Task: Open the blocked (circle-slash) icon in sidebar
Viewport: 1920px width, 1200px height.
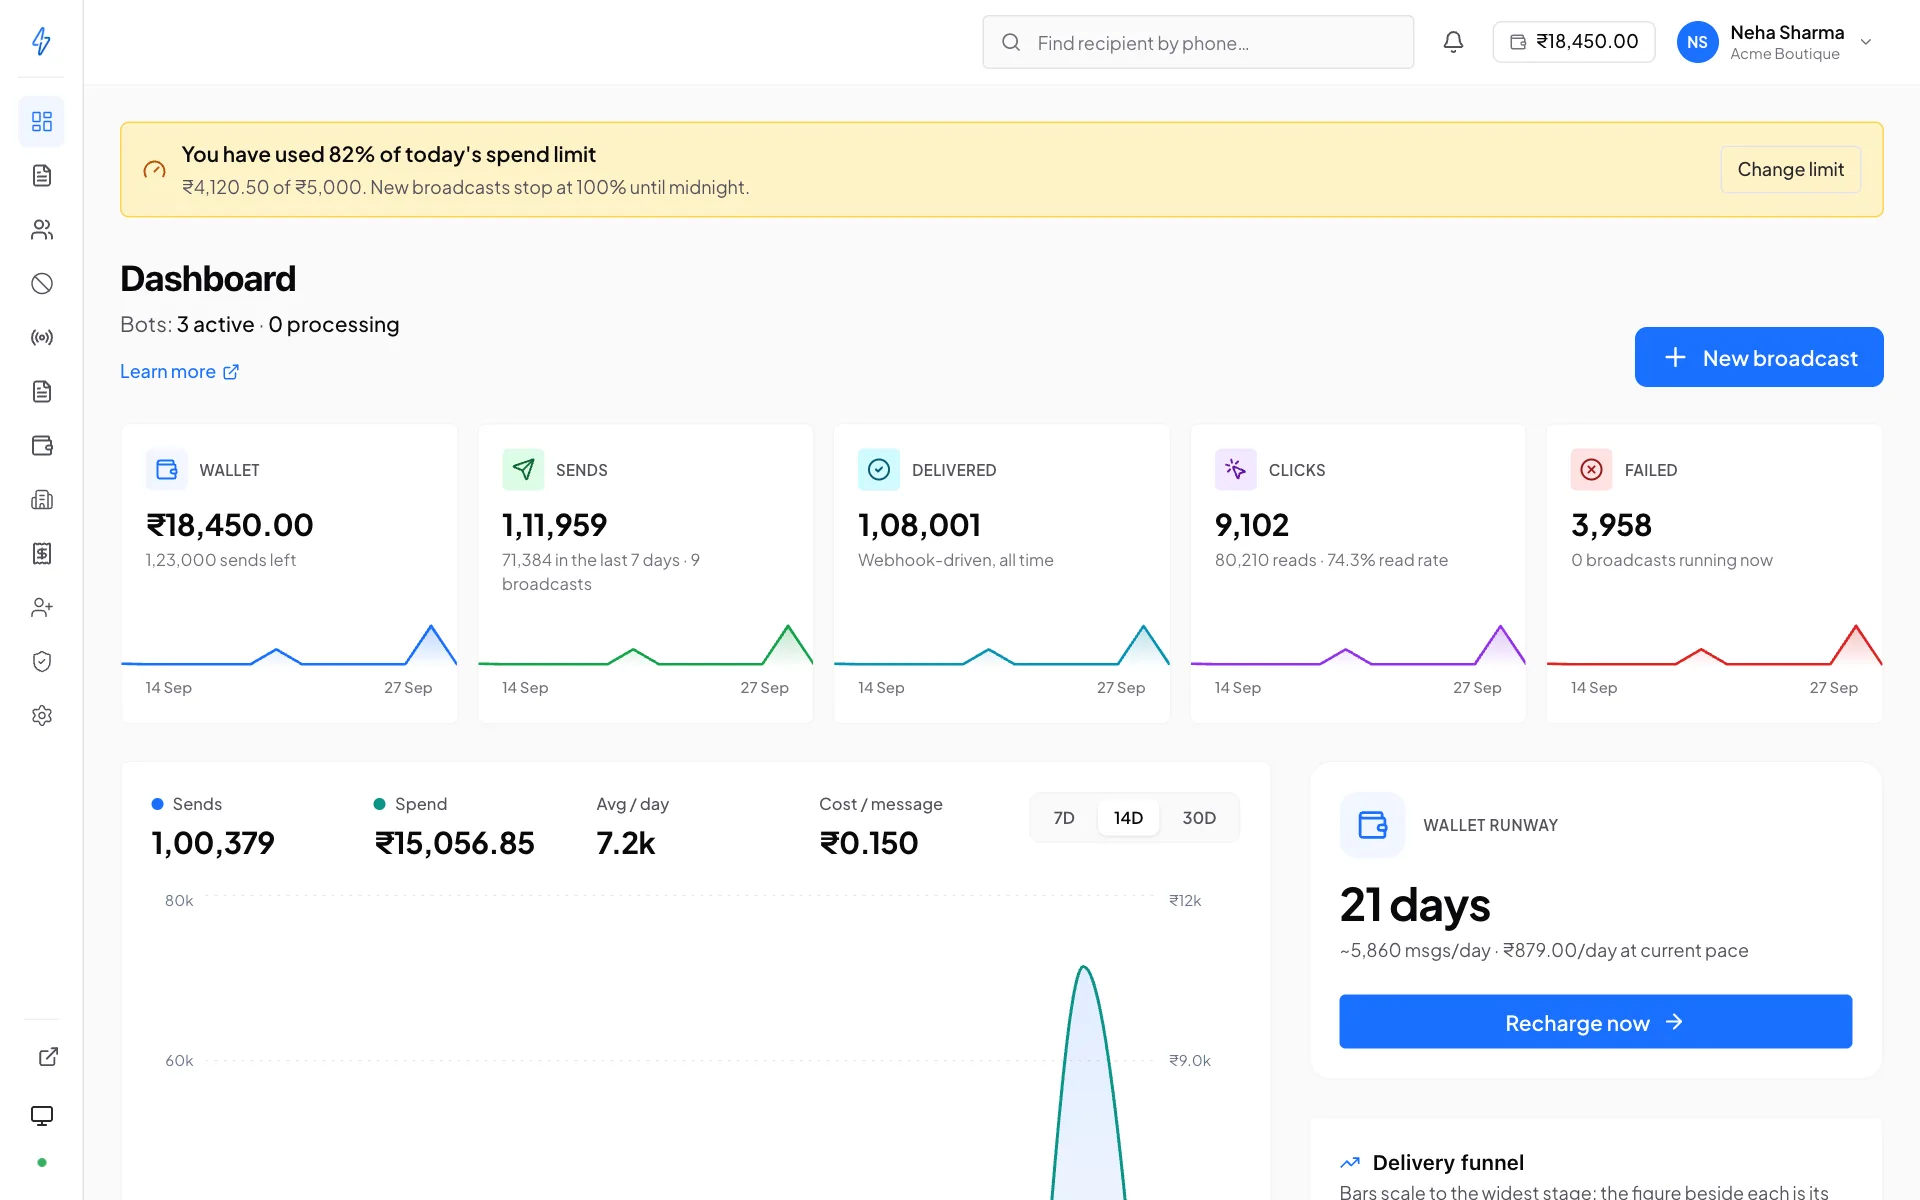Action: point(41,284)
